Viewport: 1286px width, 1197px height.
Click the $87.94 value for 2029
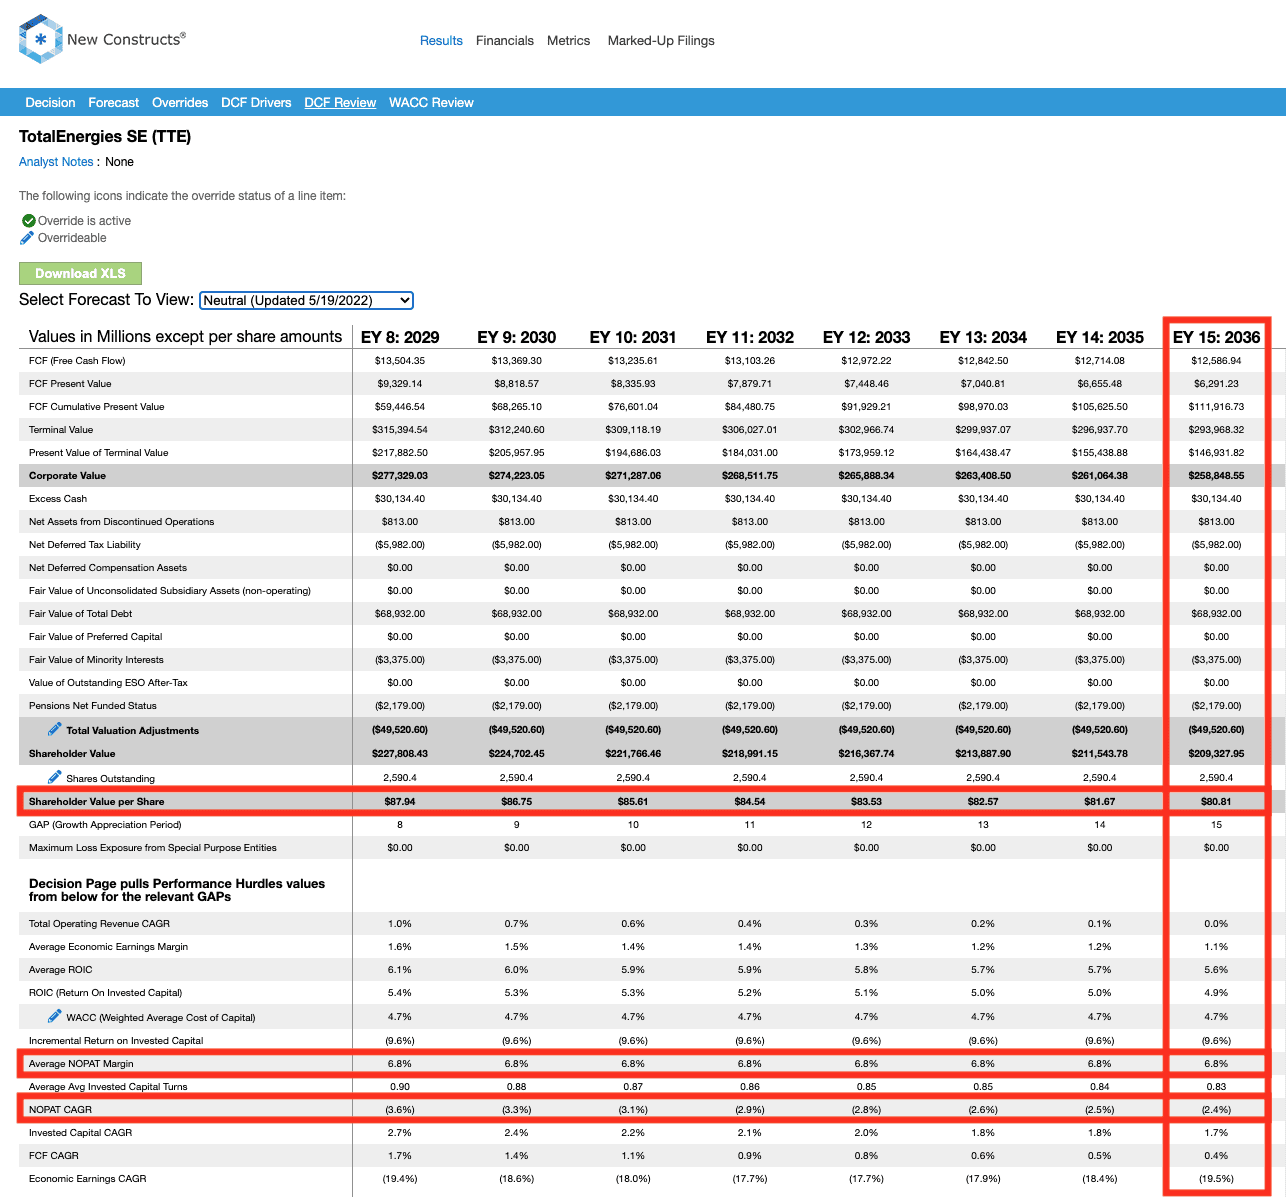[400, 802]
